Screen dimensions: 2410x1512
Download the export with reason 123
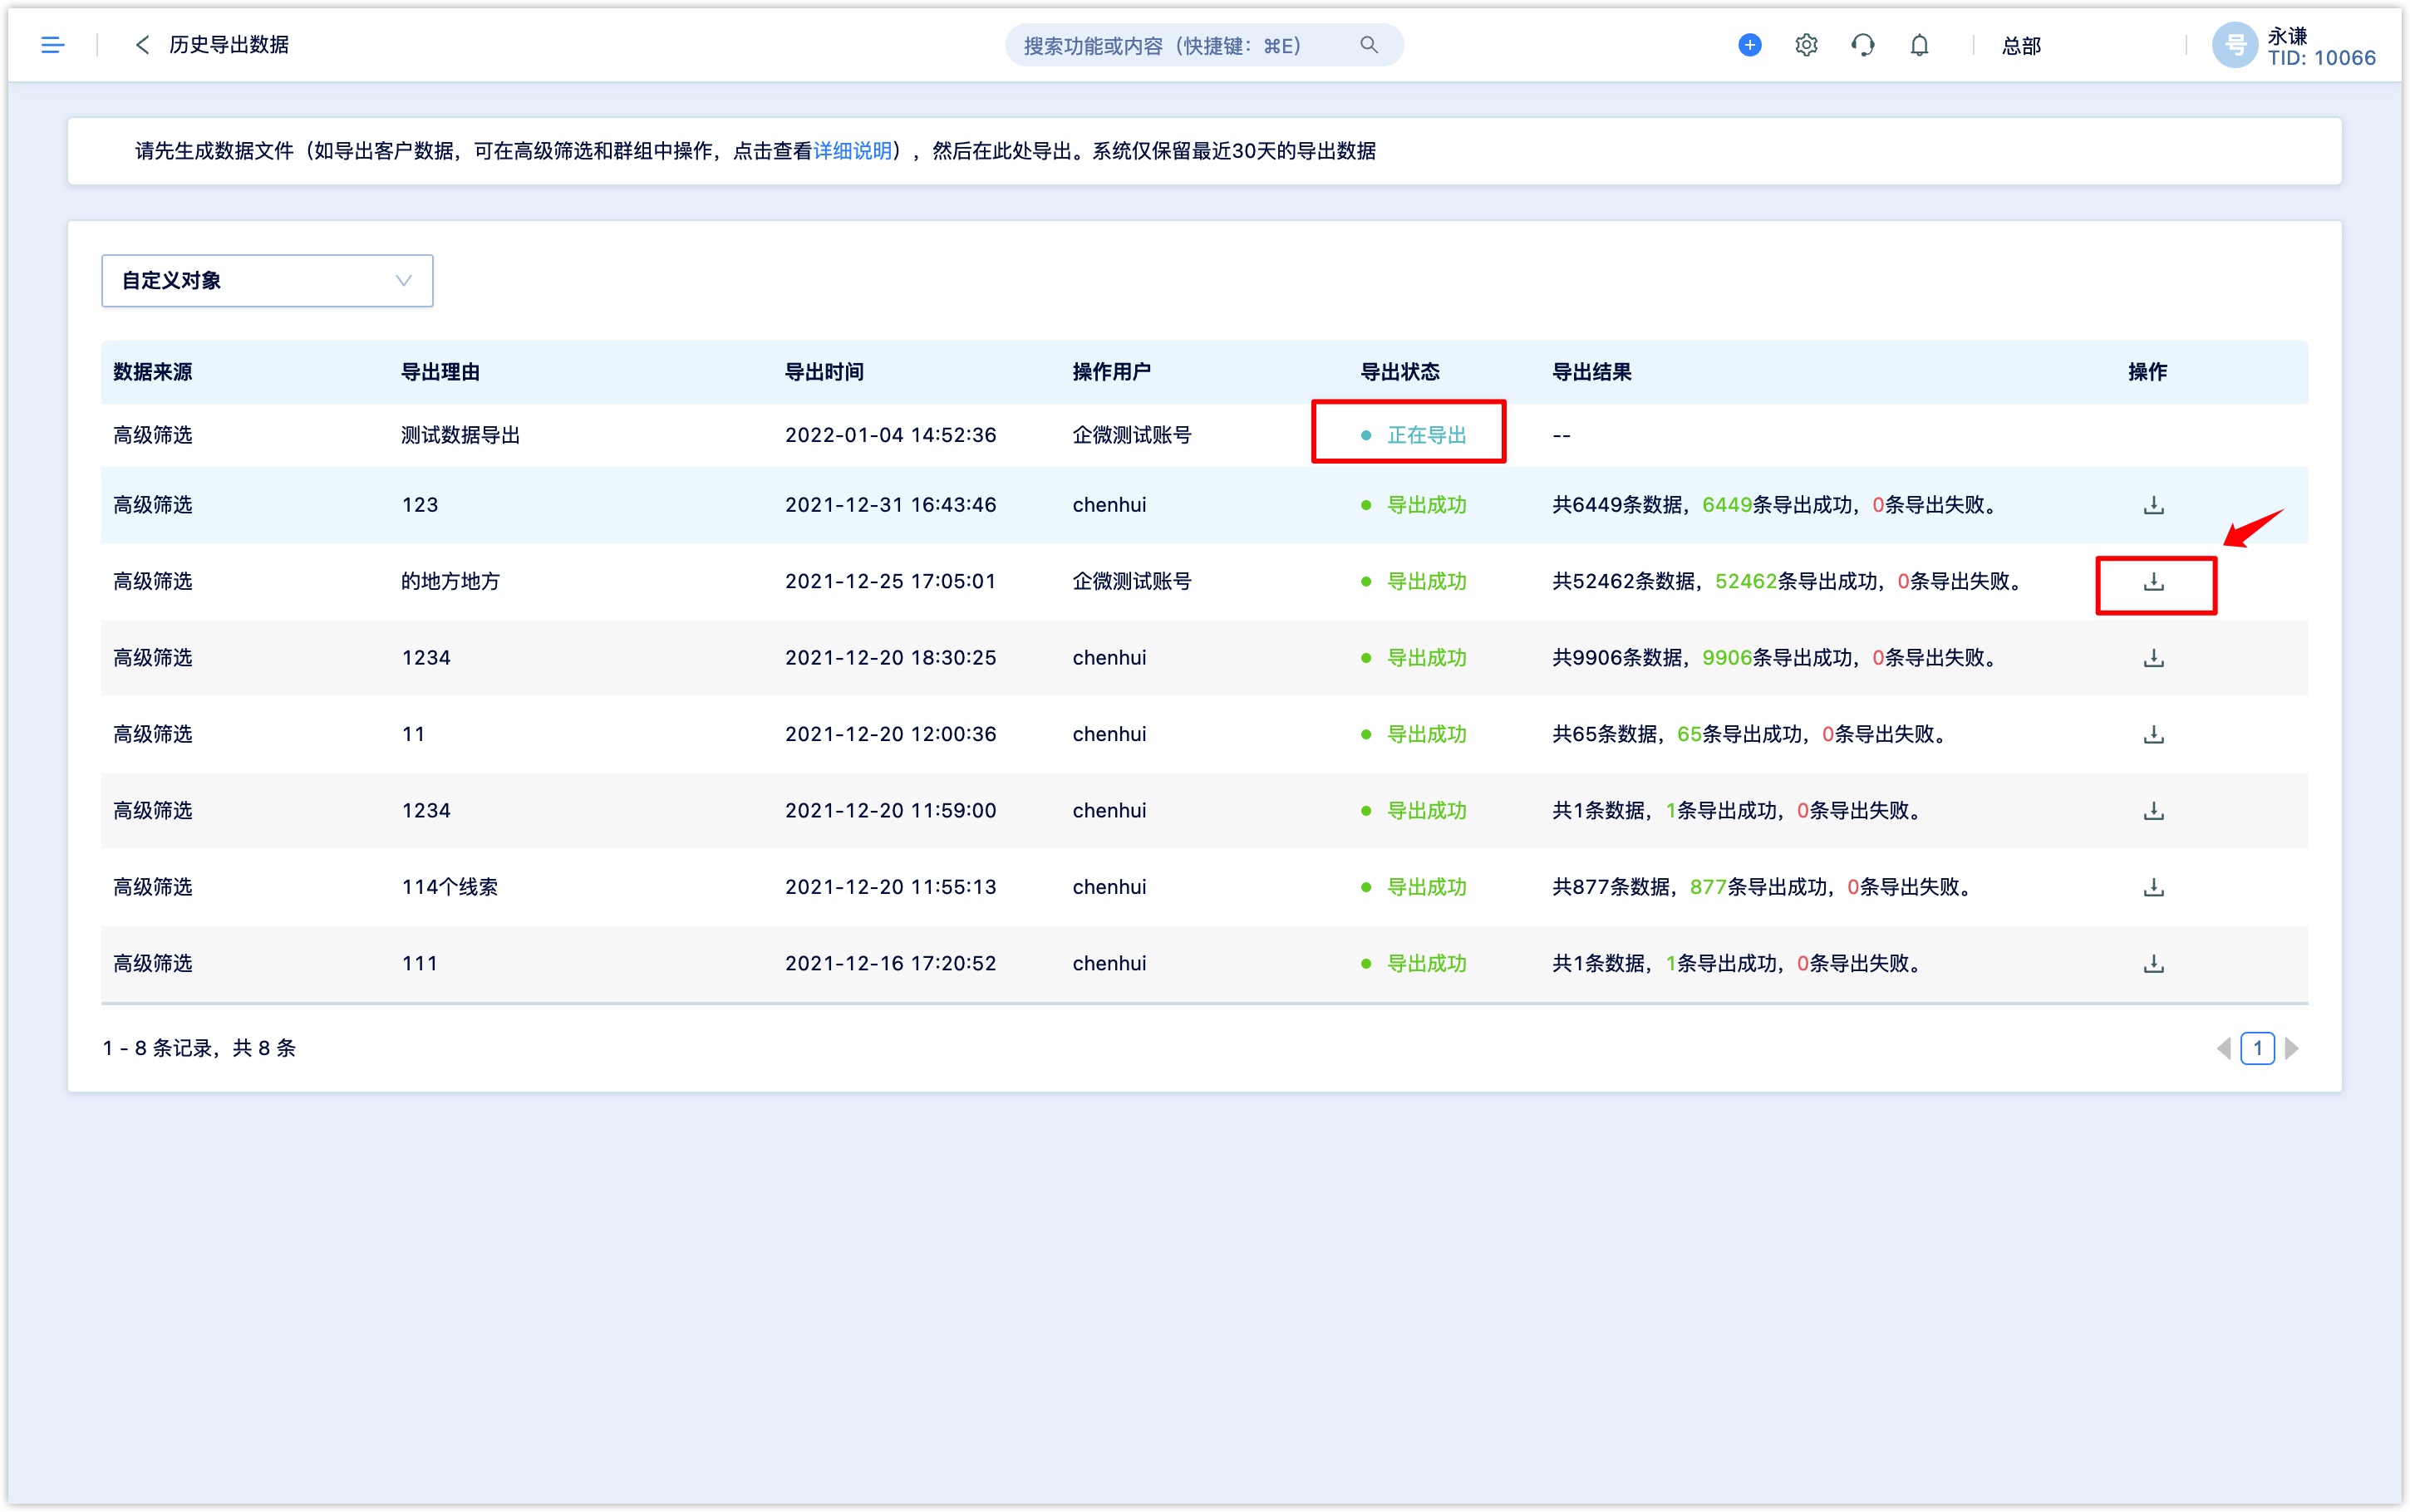click(2153, 505)
